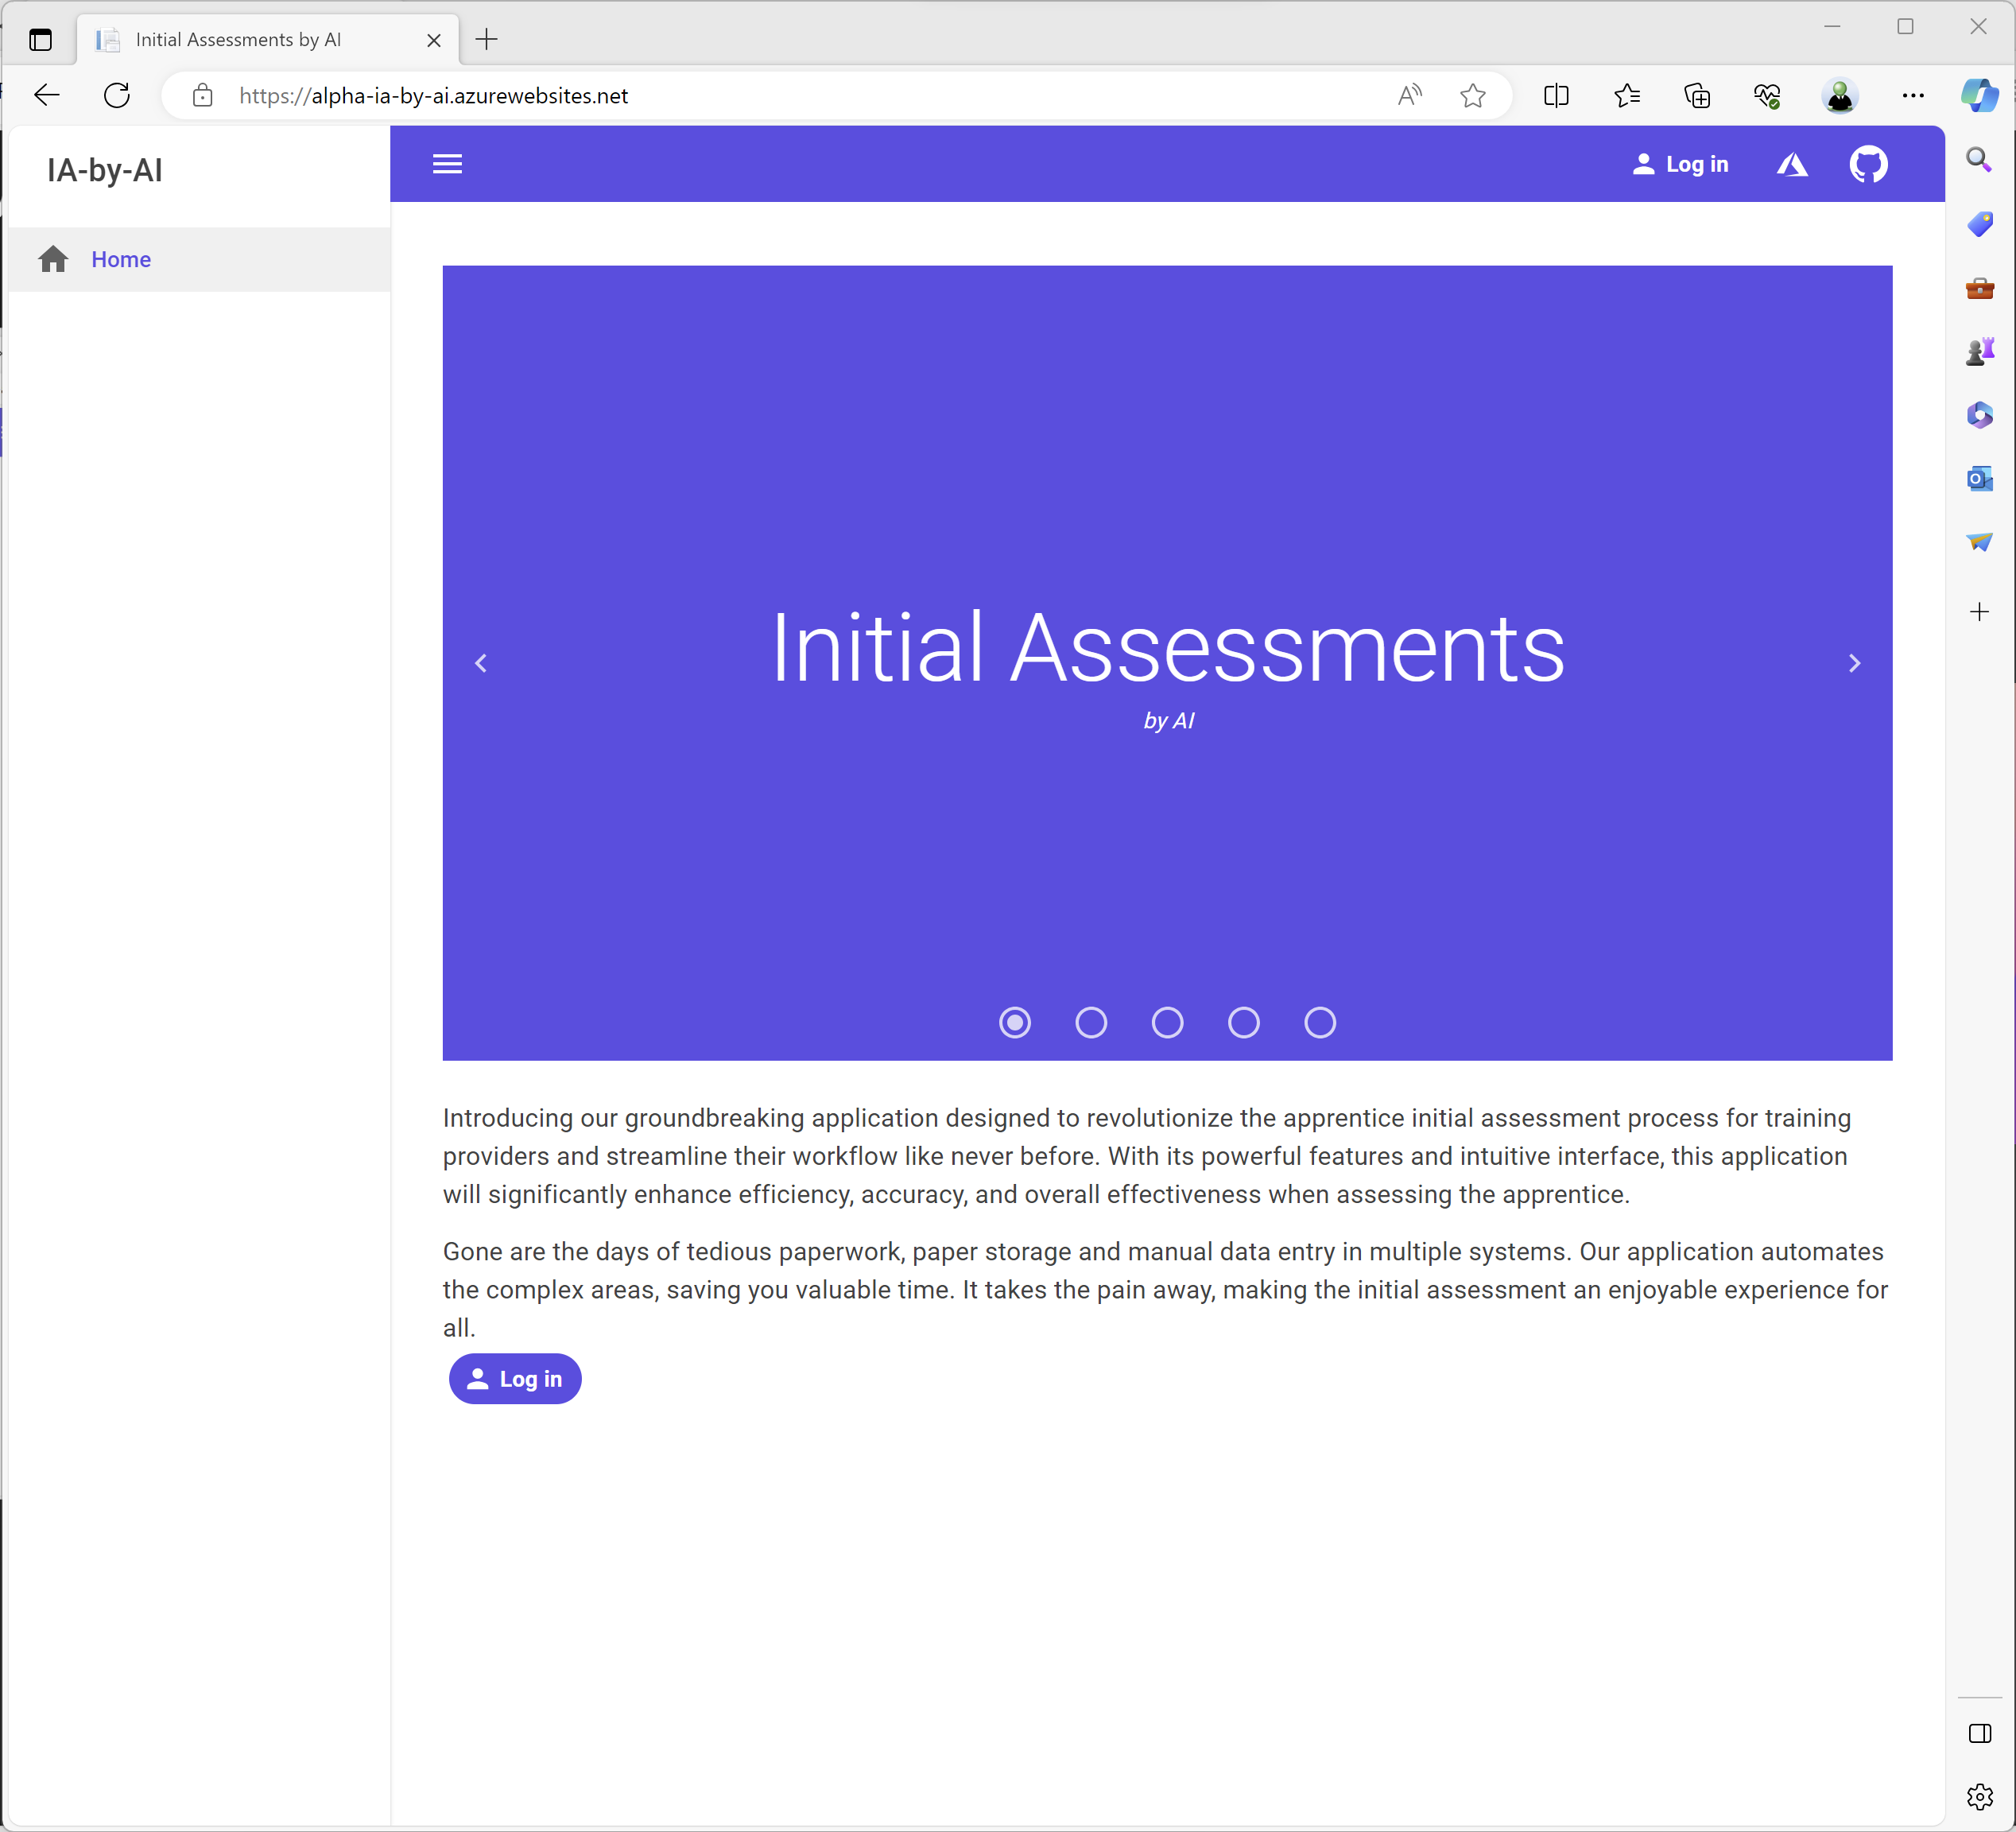Select the Initial Assessments by AI tab
The height and width of the screenshot is (1832, 2016).
pos(268,40)
